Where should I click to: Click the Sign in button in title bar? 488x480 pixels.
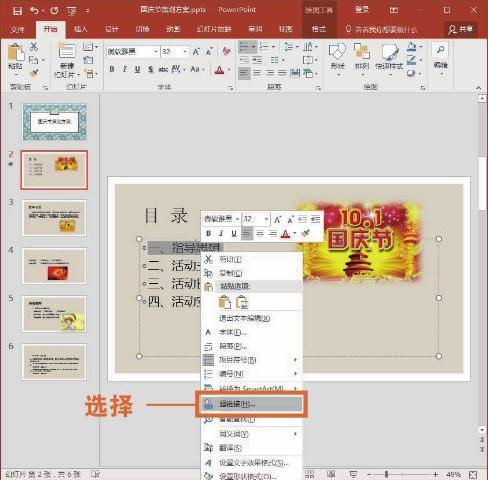pyautogui.click(x=362, y=10)
